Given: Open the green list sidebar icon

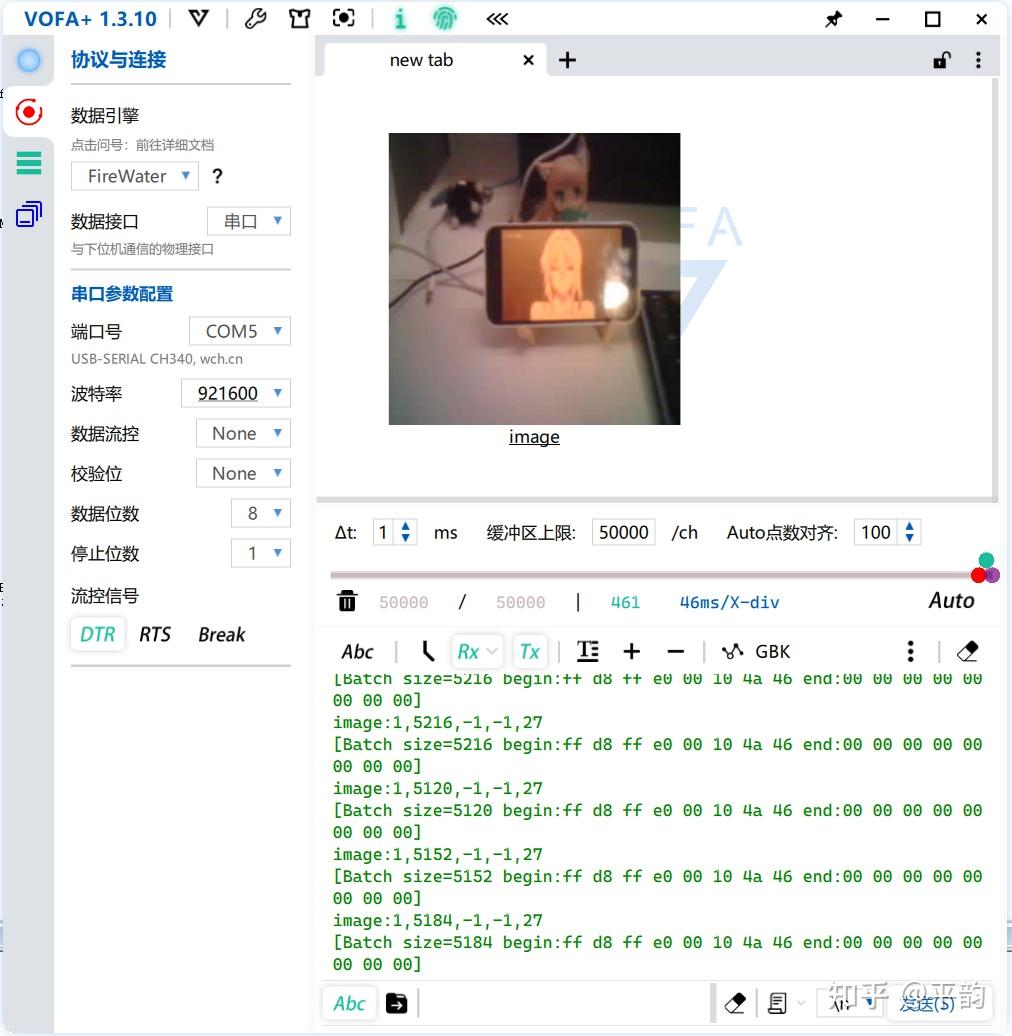Looking at the screenshot, I should (28, 163).
